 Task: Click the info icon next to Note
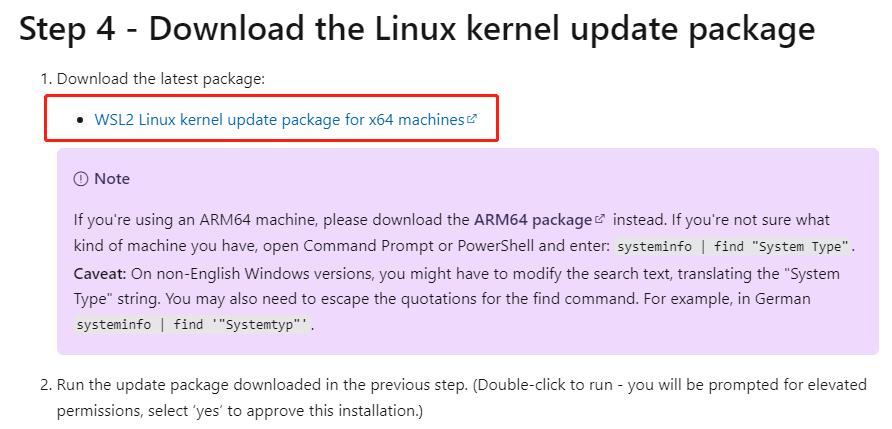pos(81,178)
